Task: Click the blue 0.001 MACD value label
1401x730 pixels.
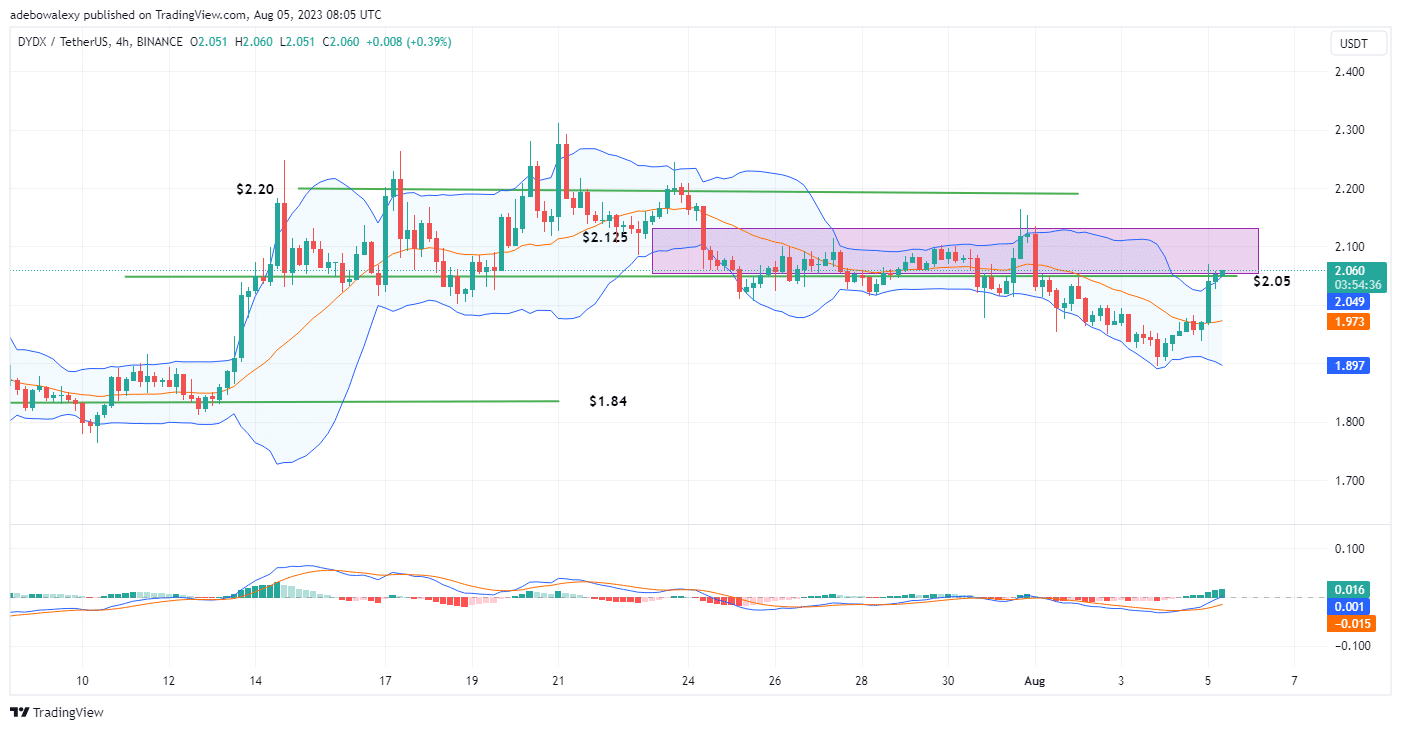Action: 1350,606
